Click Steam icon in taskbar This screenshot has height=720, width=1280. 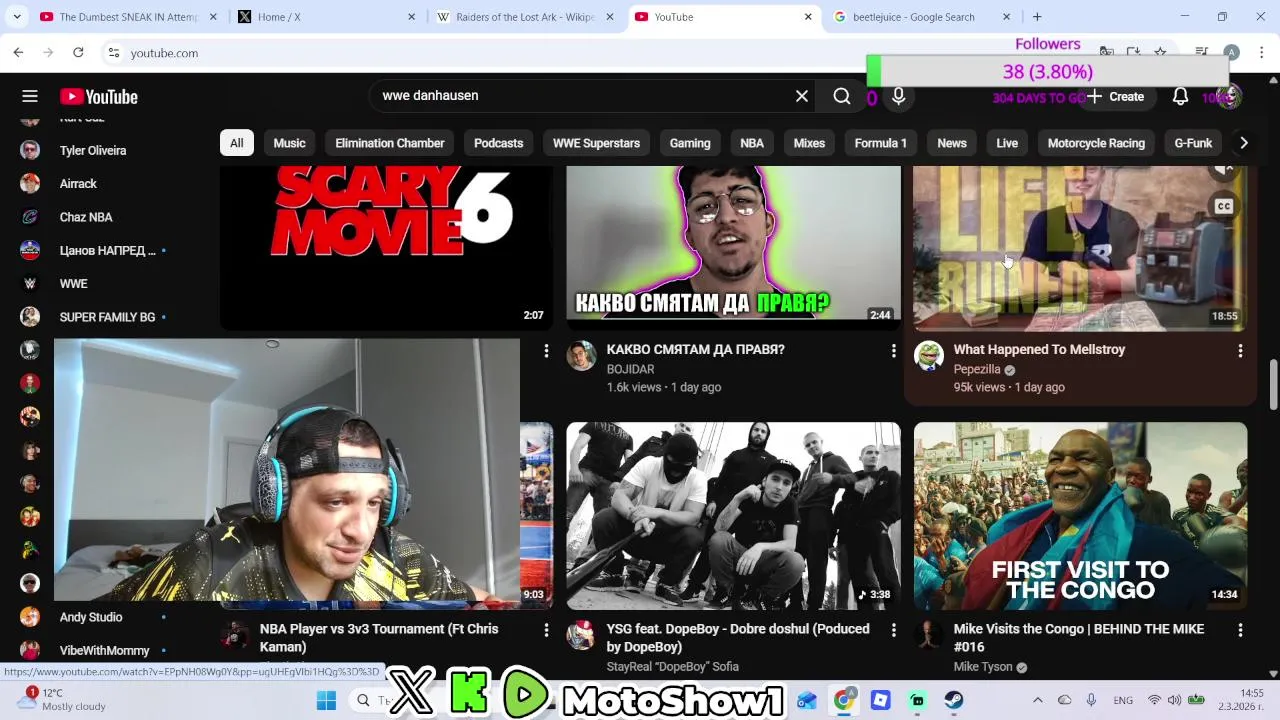(x=954, y=701)
